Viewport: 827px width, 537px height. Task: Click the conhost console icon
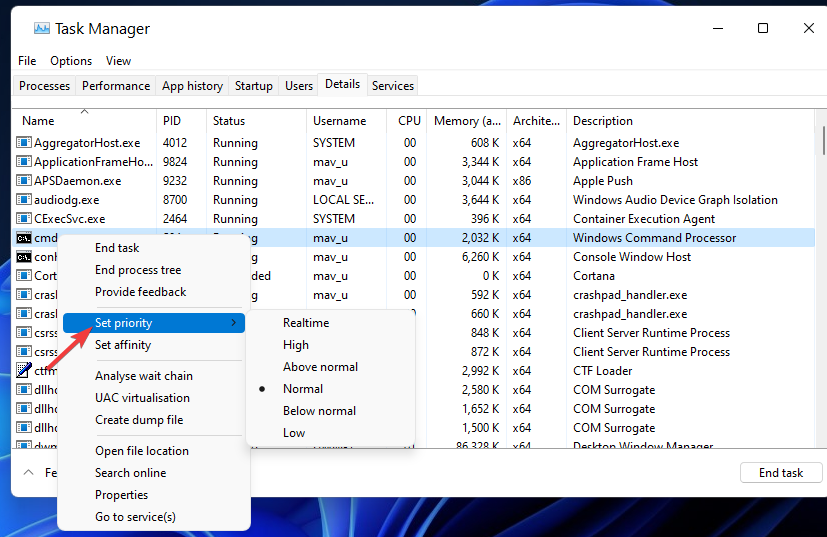pos(24,257)
